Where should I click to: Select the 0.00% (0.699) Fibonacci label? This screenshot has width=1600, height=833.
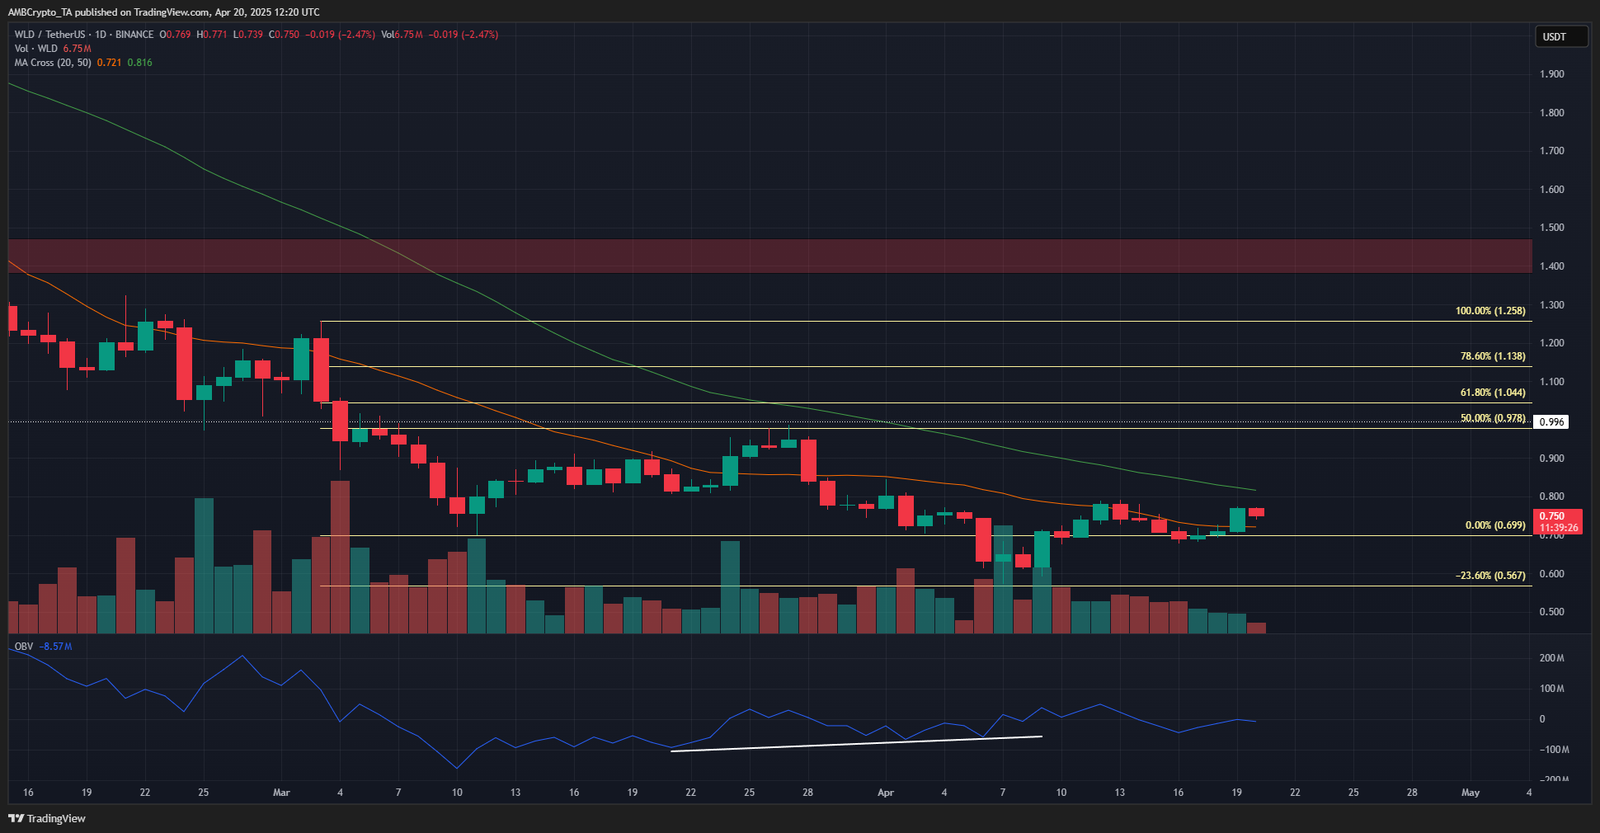1495,525
